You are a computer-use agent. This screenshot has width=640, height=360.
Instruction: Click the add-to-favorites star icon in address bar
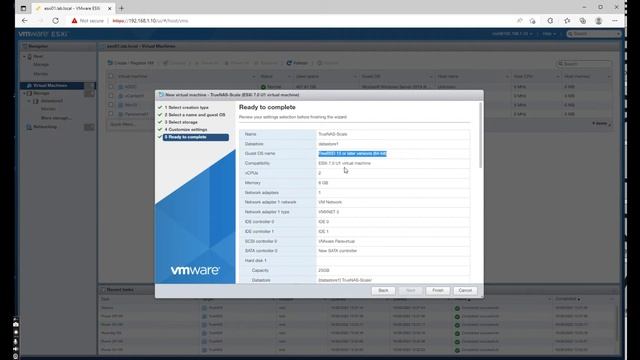pos(533,20)
